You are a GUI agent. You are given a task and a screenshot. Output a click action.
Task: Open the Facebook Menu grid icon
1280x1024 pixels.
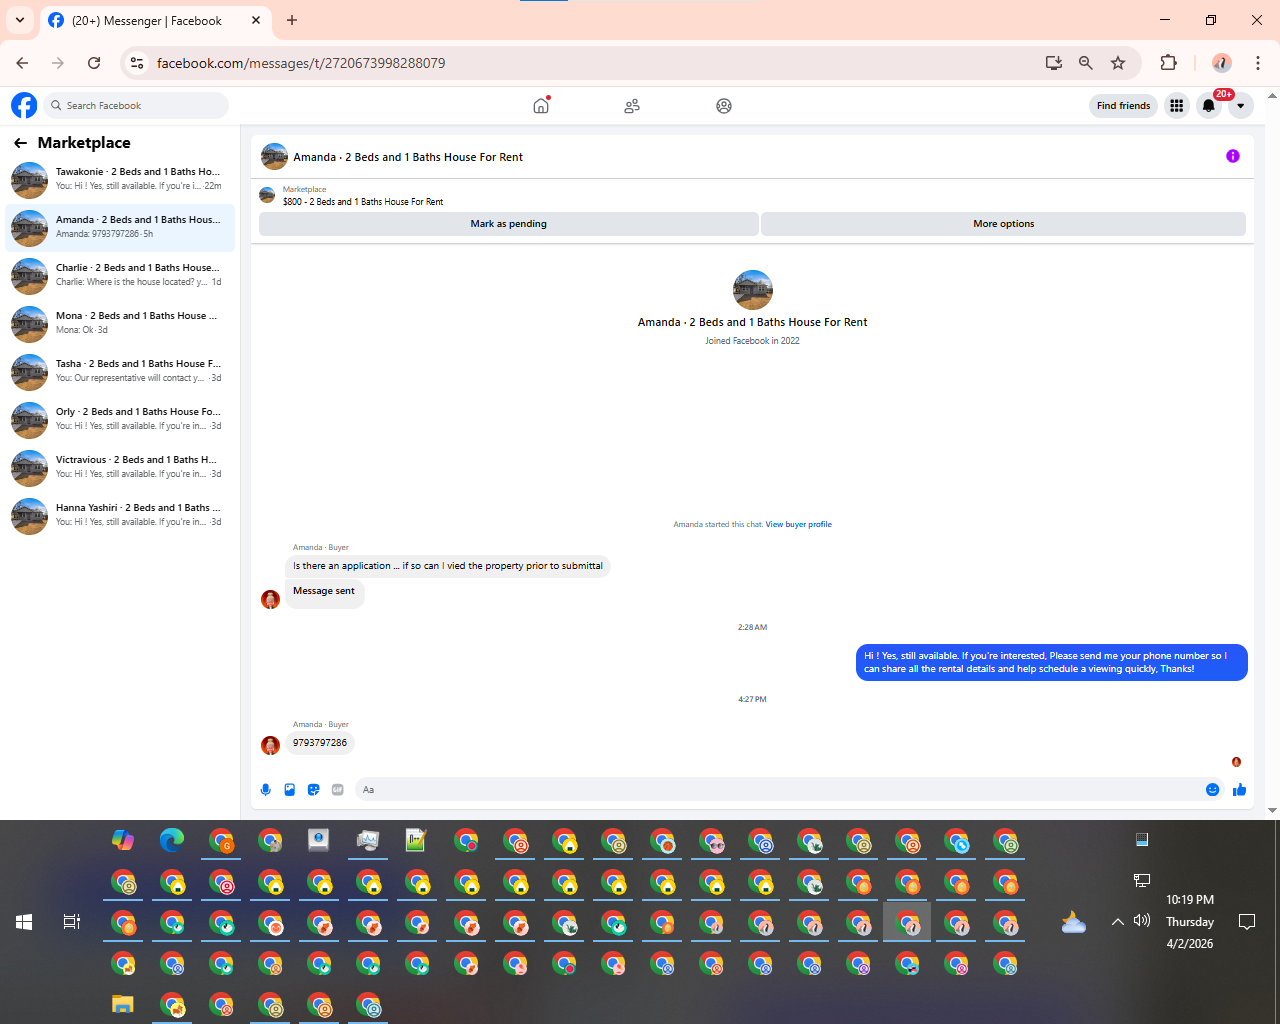pos(1177,105)
